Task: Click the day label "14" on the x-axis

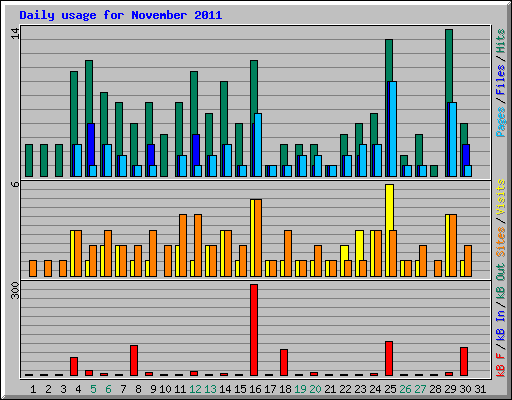Action: pyautogui.click(x=225, y=389)
